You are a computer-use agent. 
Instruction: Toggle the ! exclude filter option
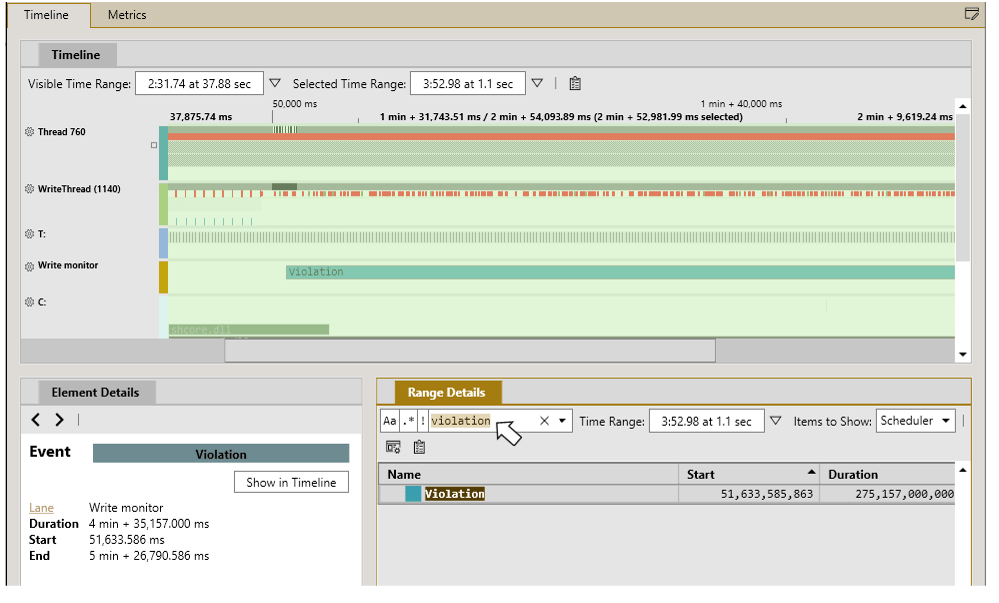(422, 421)
